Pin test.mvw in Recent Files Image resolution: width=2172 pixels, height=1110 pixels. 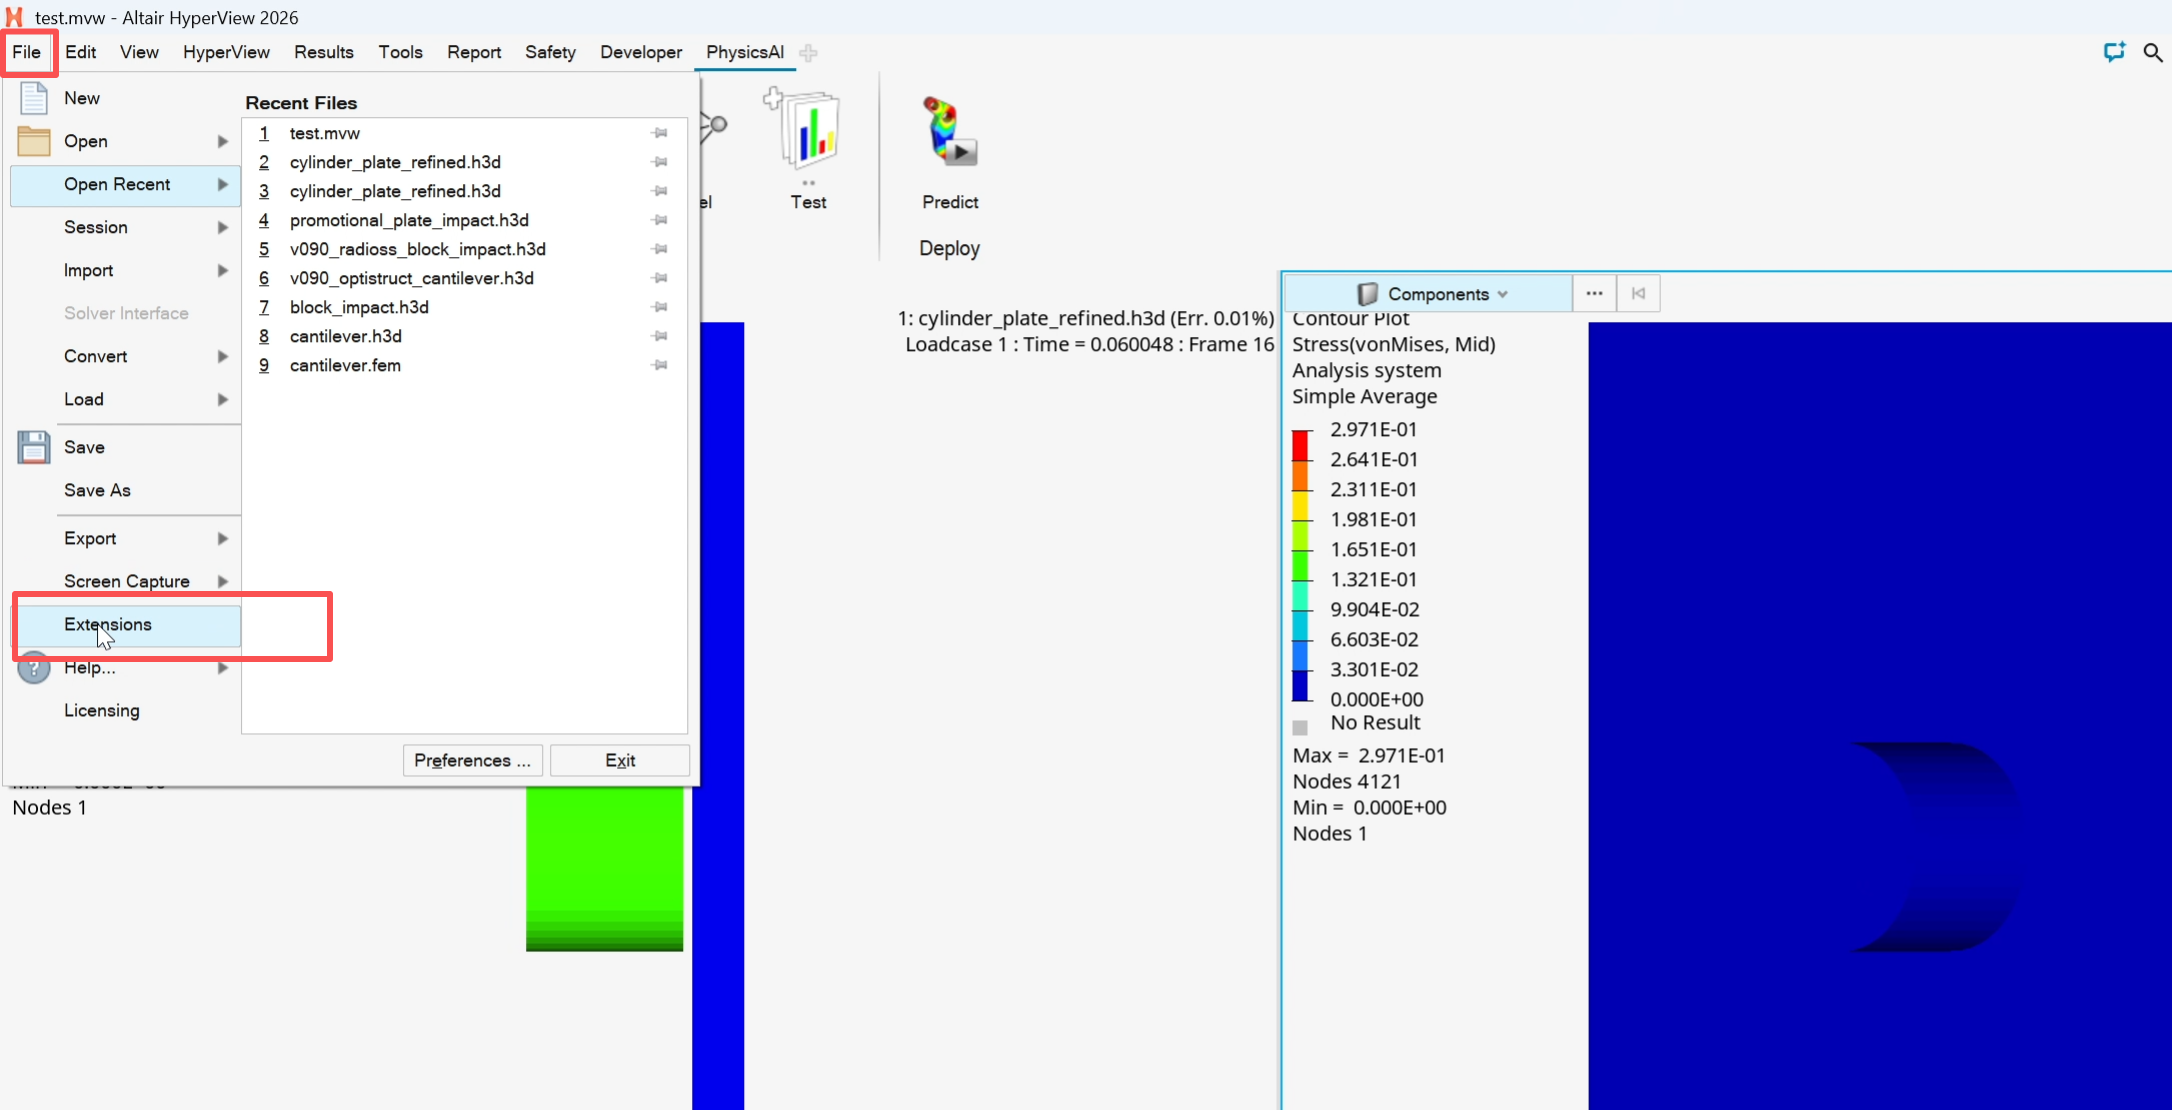coord(660,133)
